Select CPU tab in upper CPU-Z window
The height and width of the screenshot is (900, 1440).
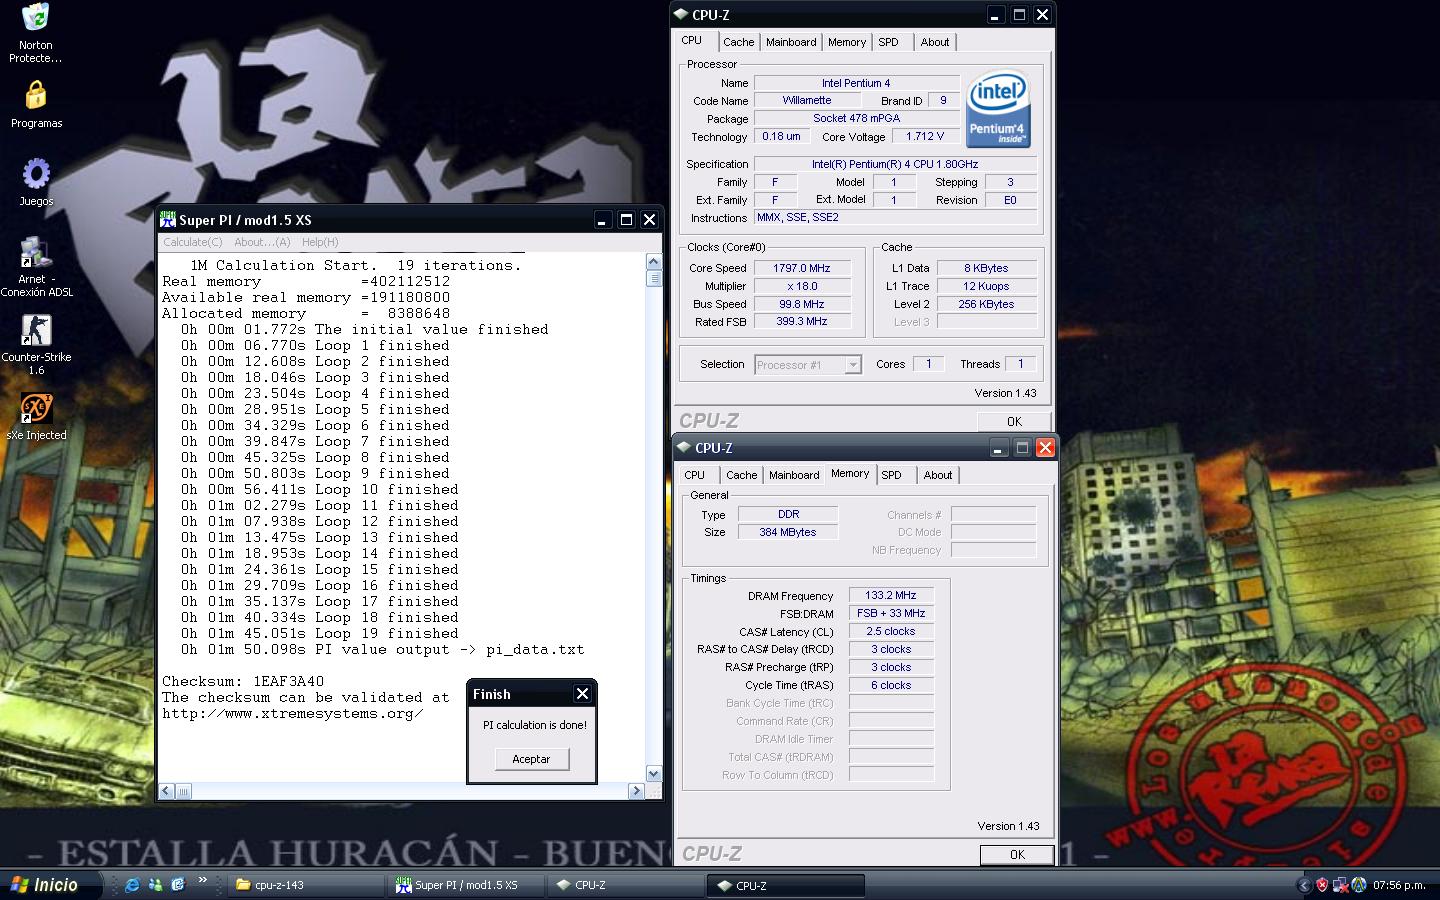[x=692, y=40]
